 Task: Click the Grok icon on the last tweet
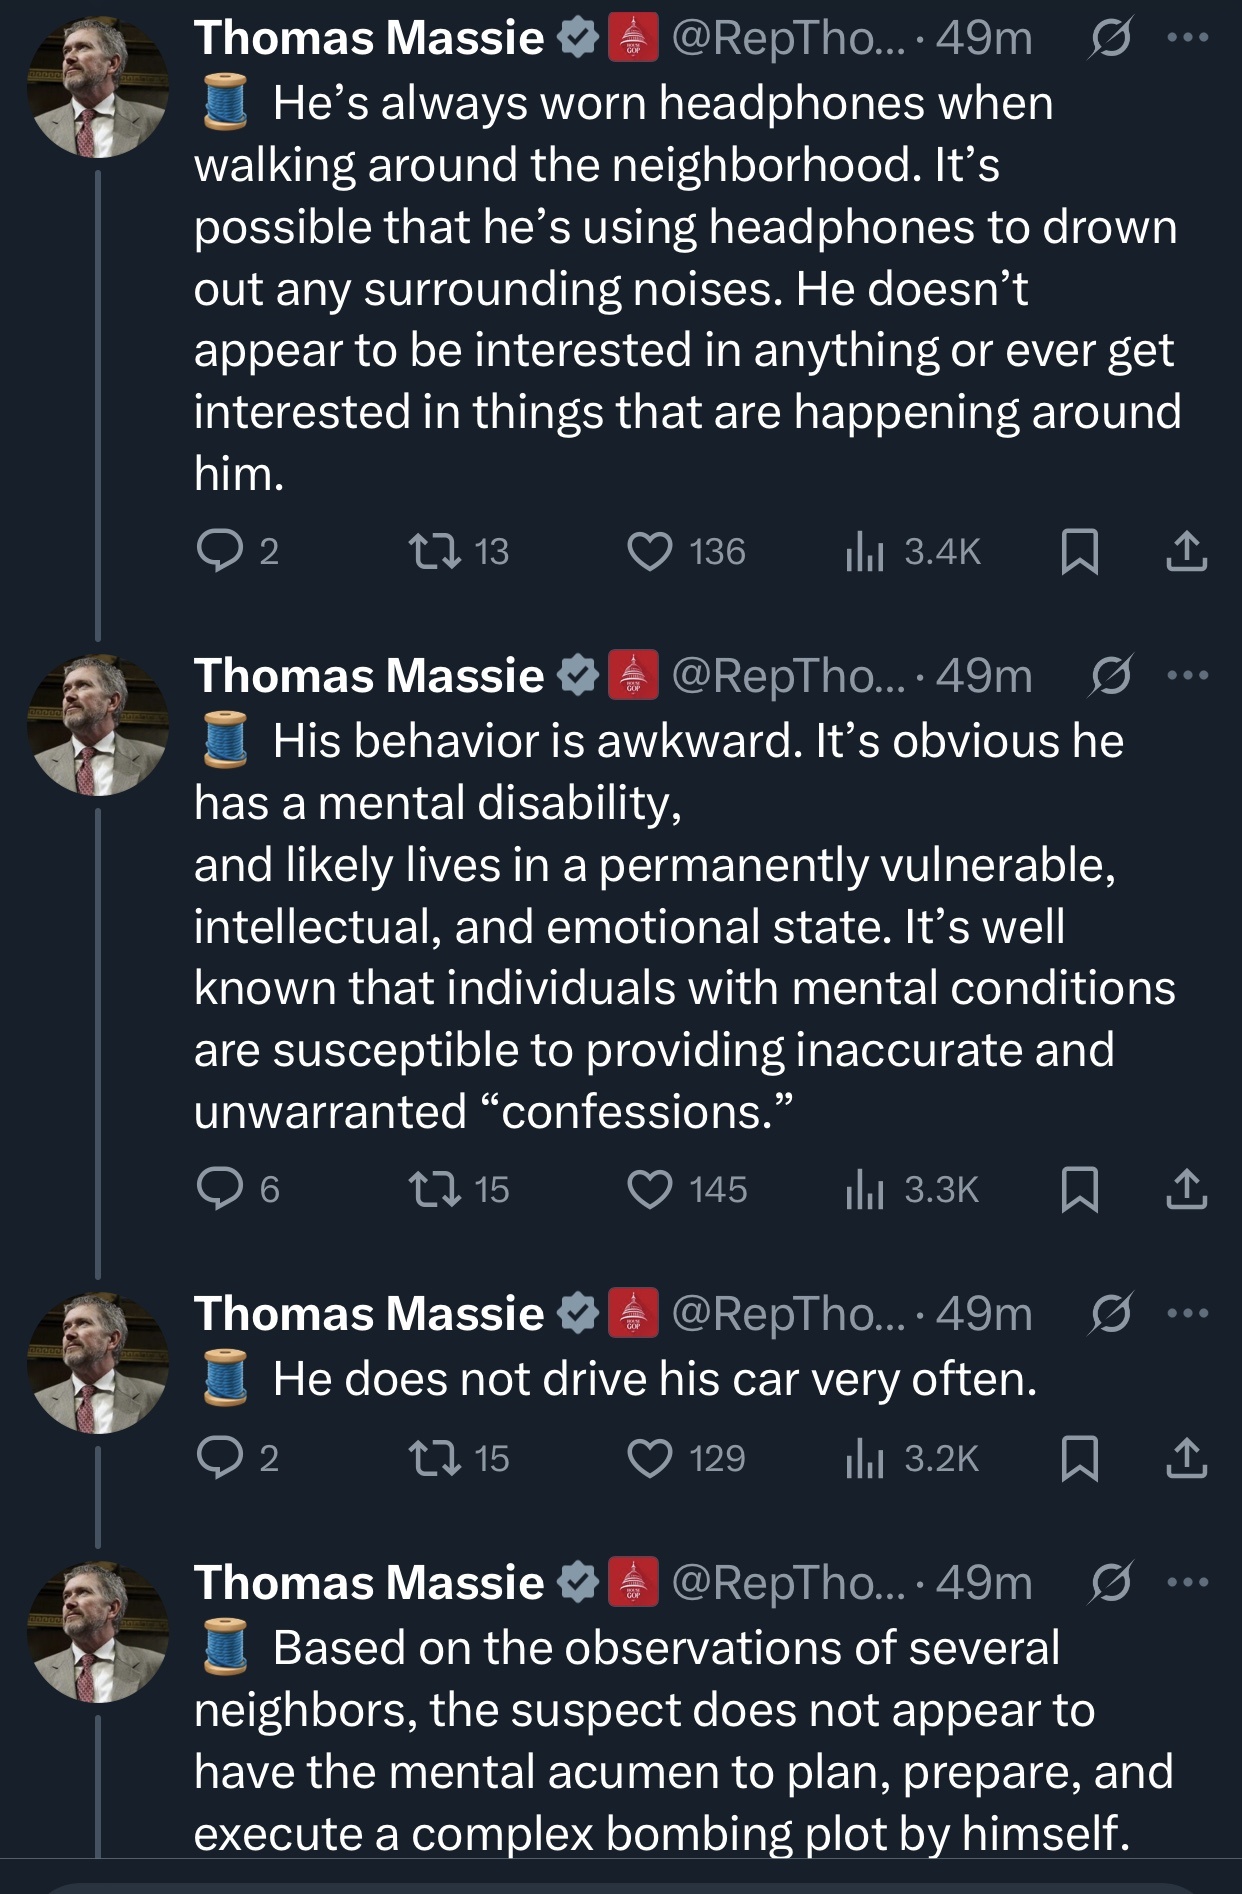click(1110, 1583)
